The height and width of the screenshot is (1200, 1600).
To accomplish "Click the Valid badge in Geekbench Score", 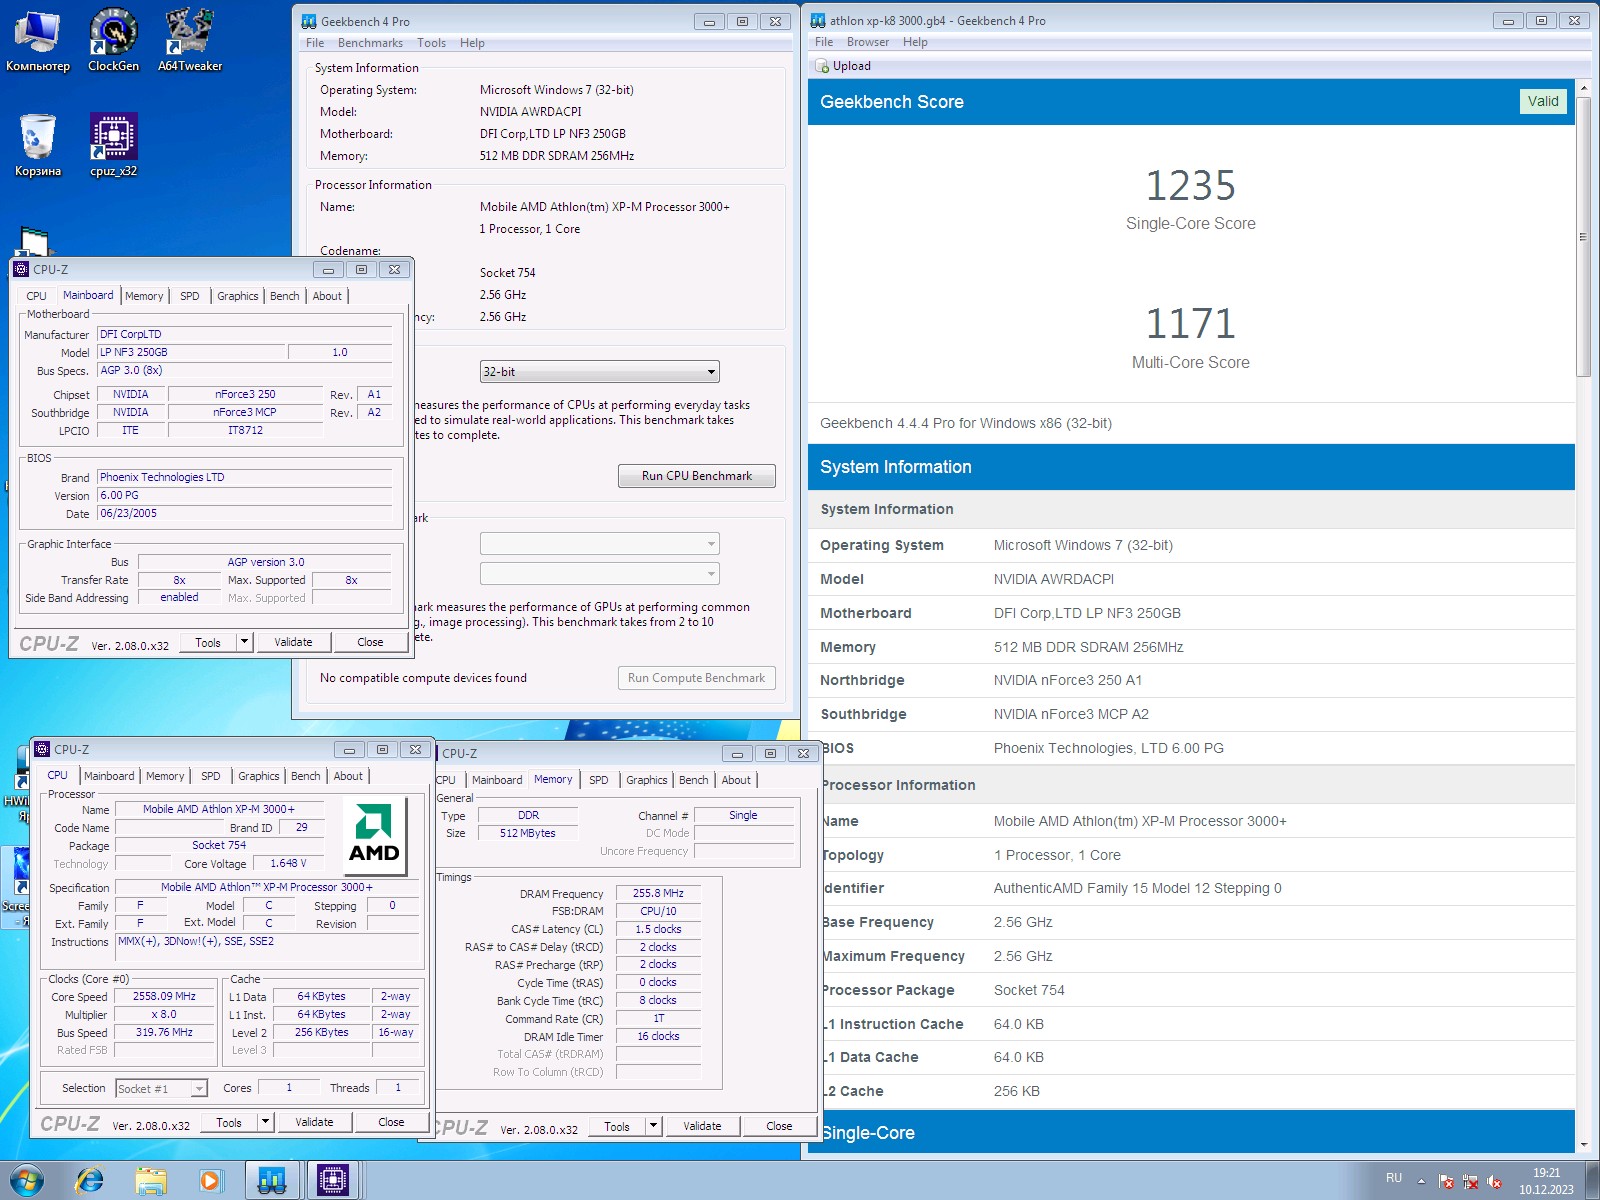I will [1543, 101].
